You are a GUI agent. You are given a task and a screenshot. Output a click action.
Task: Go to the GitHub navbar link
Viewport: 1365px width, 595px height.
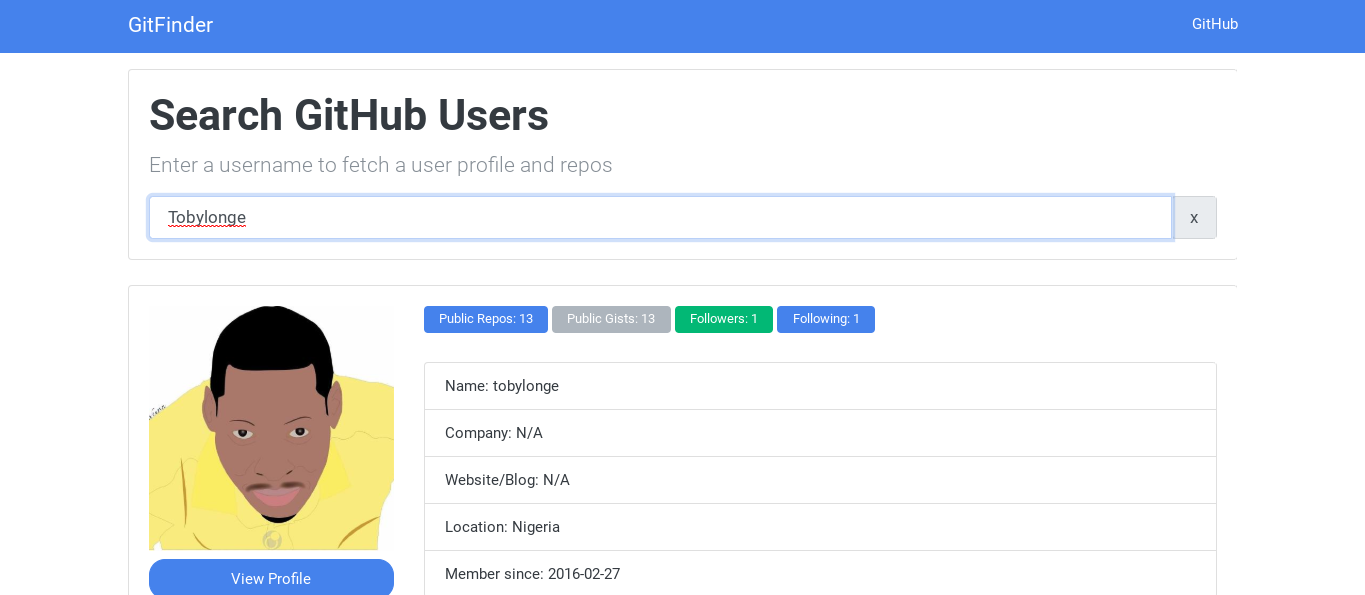(x=1215, y=24)
